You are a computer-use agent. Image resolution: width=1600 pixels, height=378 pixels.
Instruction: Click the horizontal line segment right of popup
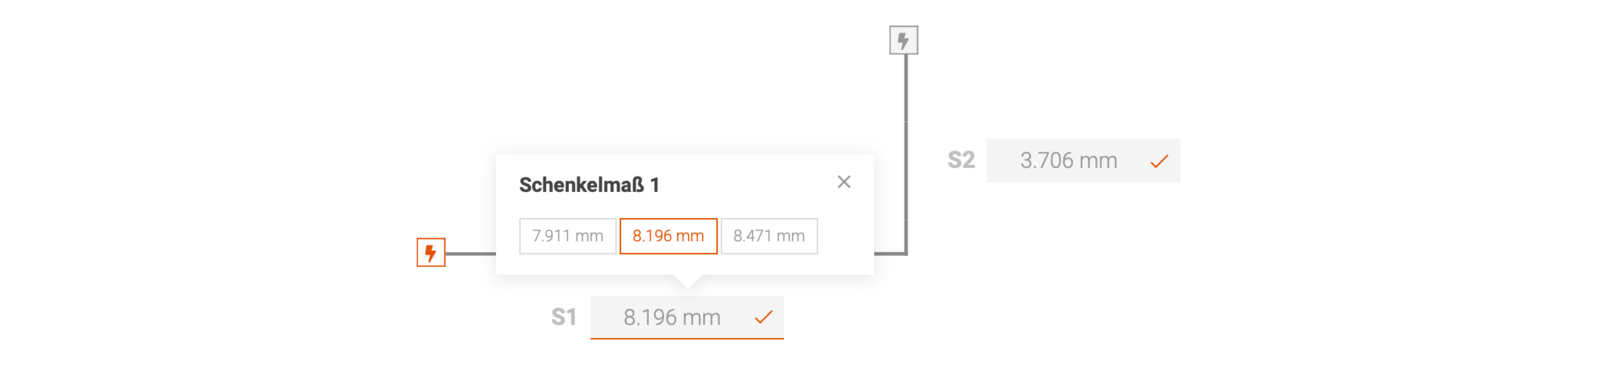(x=889, y=254)
